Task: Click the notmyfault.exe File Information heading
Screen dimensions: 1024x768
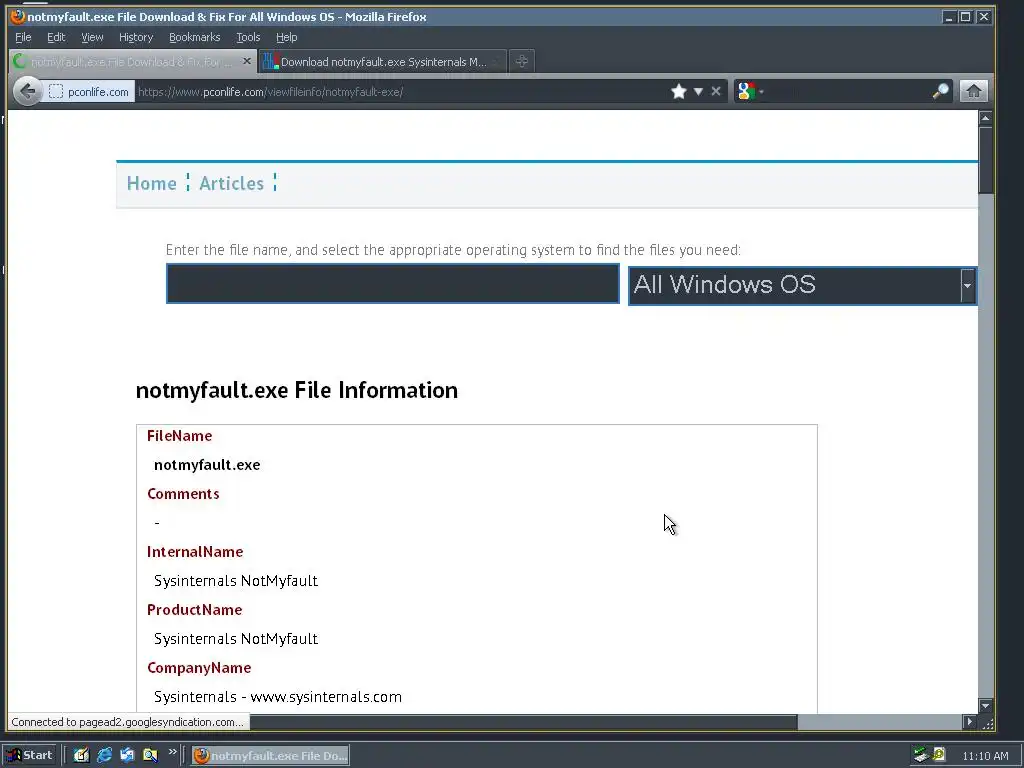Action: coord(296,391)
